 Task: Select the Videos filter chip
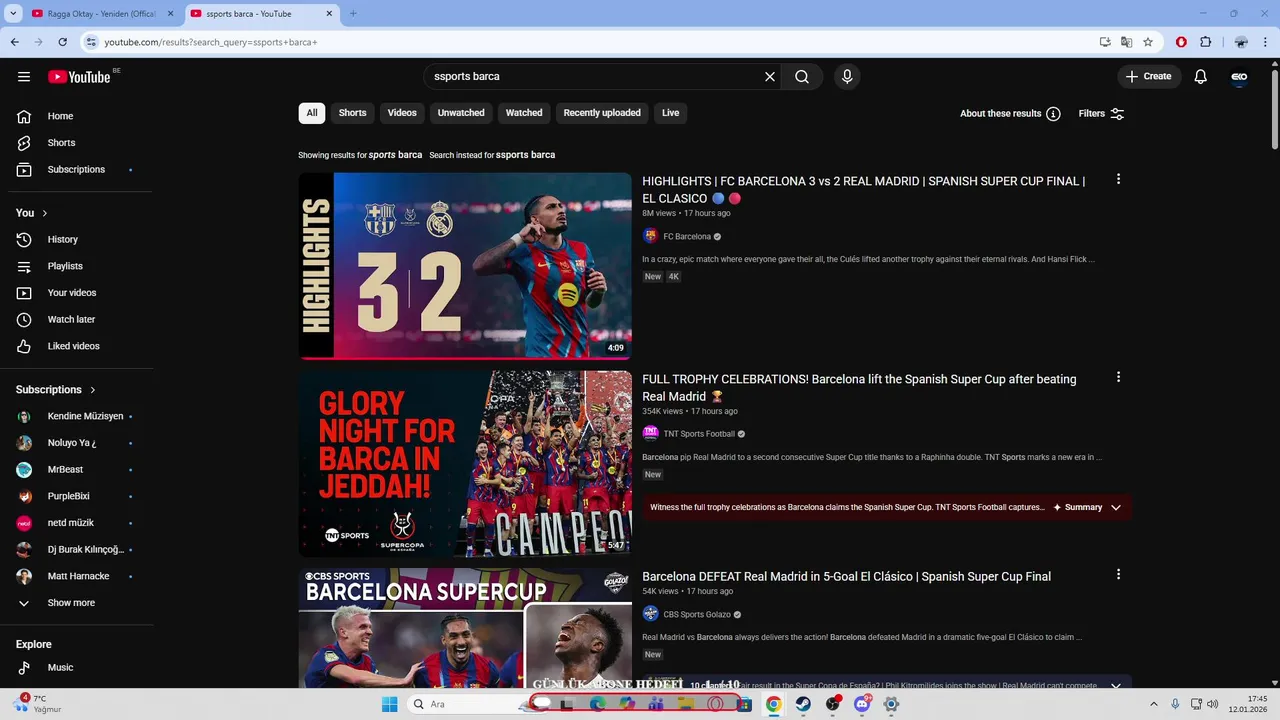click(x=402, y=113)
